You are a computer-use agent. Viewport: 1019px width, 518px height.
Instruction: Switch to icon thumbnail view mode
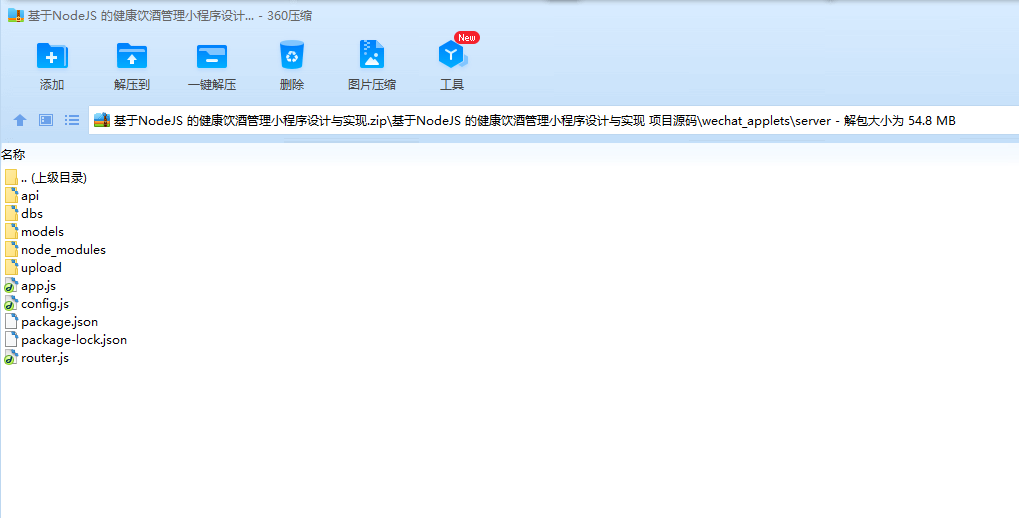tap(45, 120)
